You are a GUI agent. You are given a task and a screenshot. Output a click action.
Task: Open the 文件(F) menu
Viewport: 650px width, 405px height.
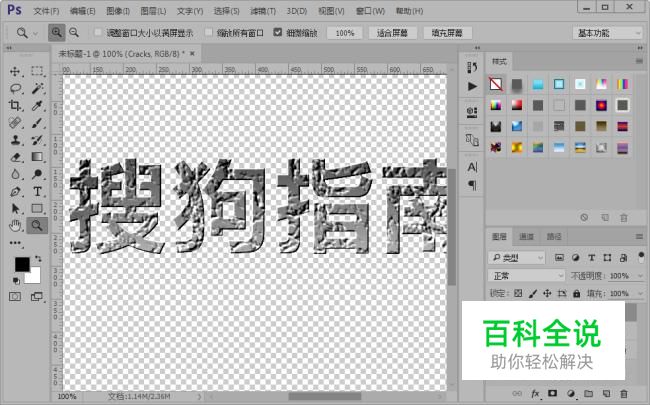click(x=46, y=11)
